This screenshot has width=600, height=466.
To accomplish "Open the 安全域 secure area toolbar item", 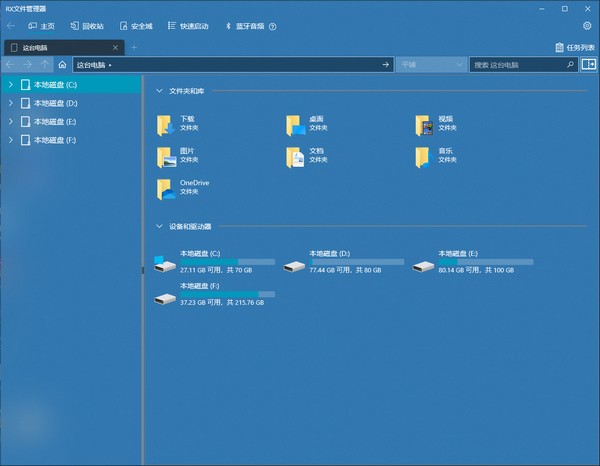I will pos(136,26).
